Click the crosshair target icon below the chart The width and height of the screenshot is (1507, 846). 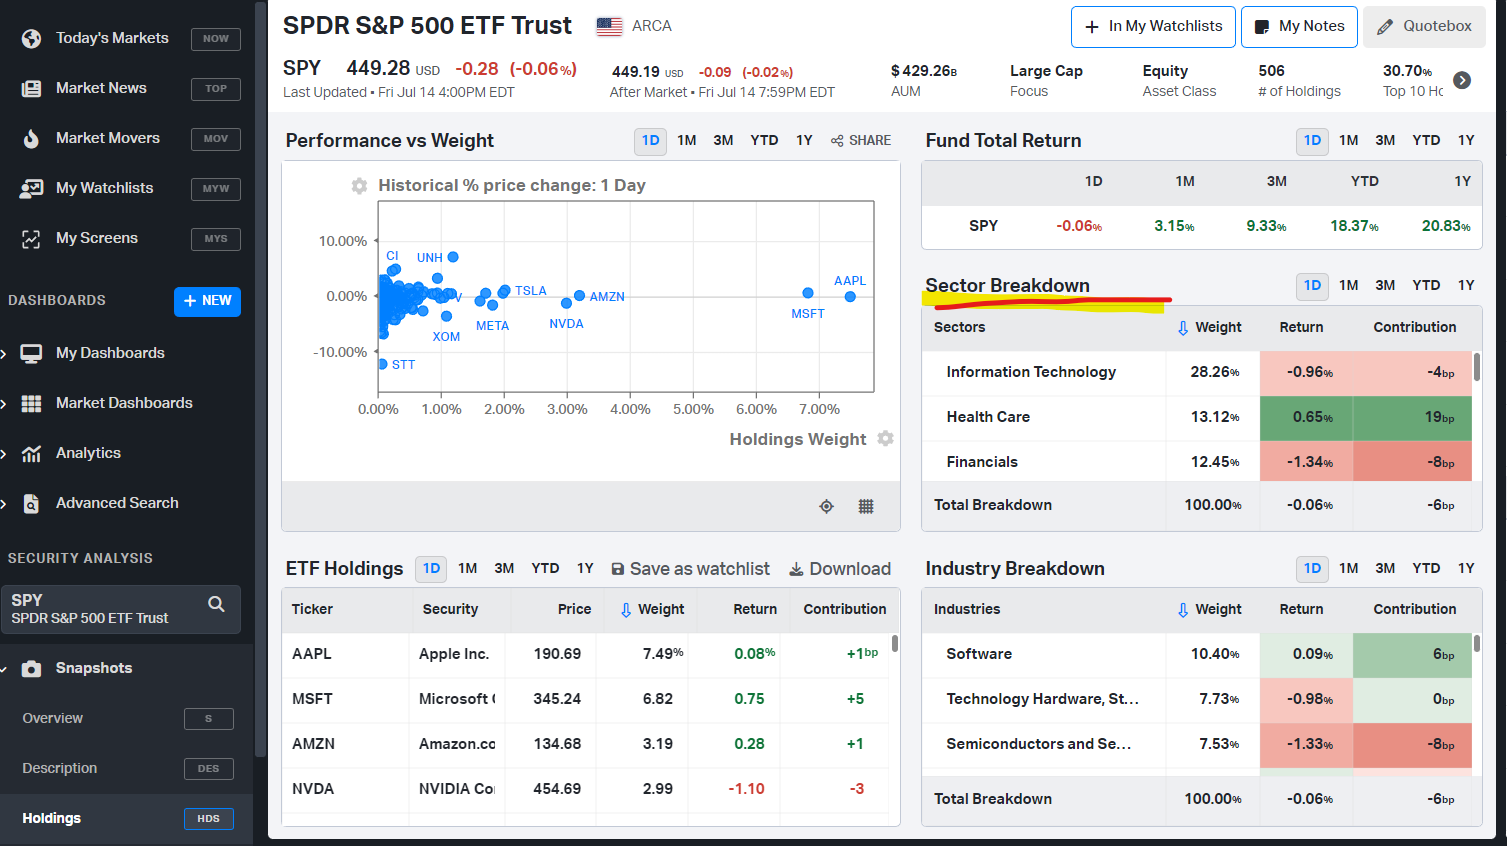click(826, 507)
